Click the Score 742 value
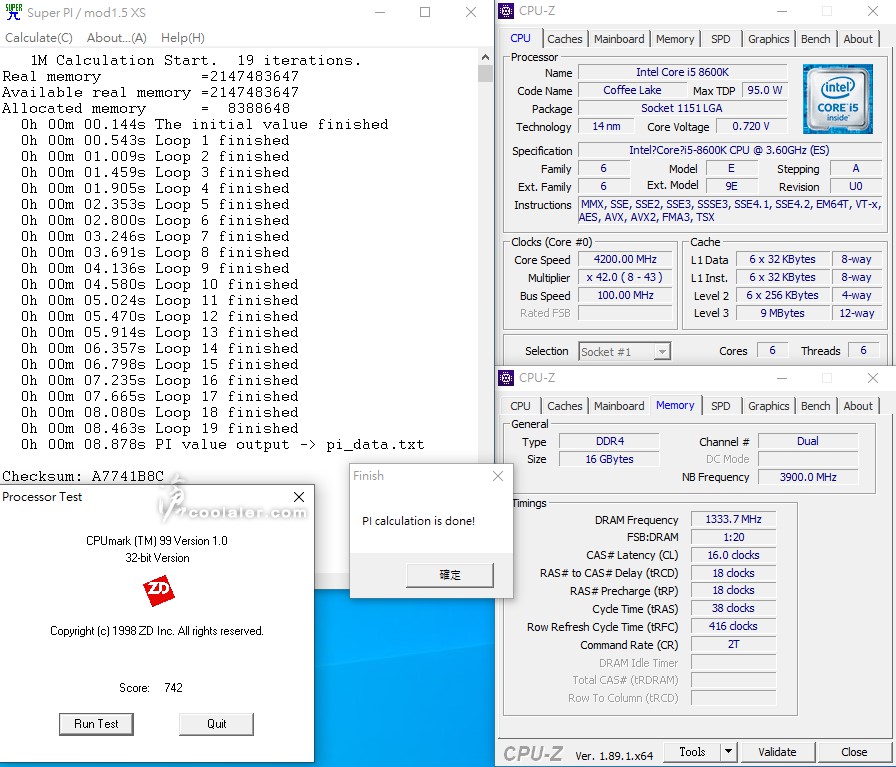The width and height of the screenshot is (896, 767). pos(173,688)
